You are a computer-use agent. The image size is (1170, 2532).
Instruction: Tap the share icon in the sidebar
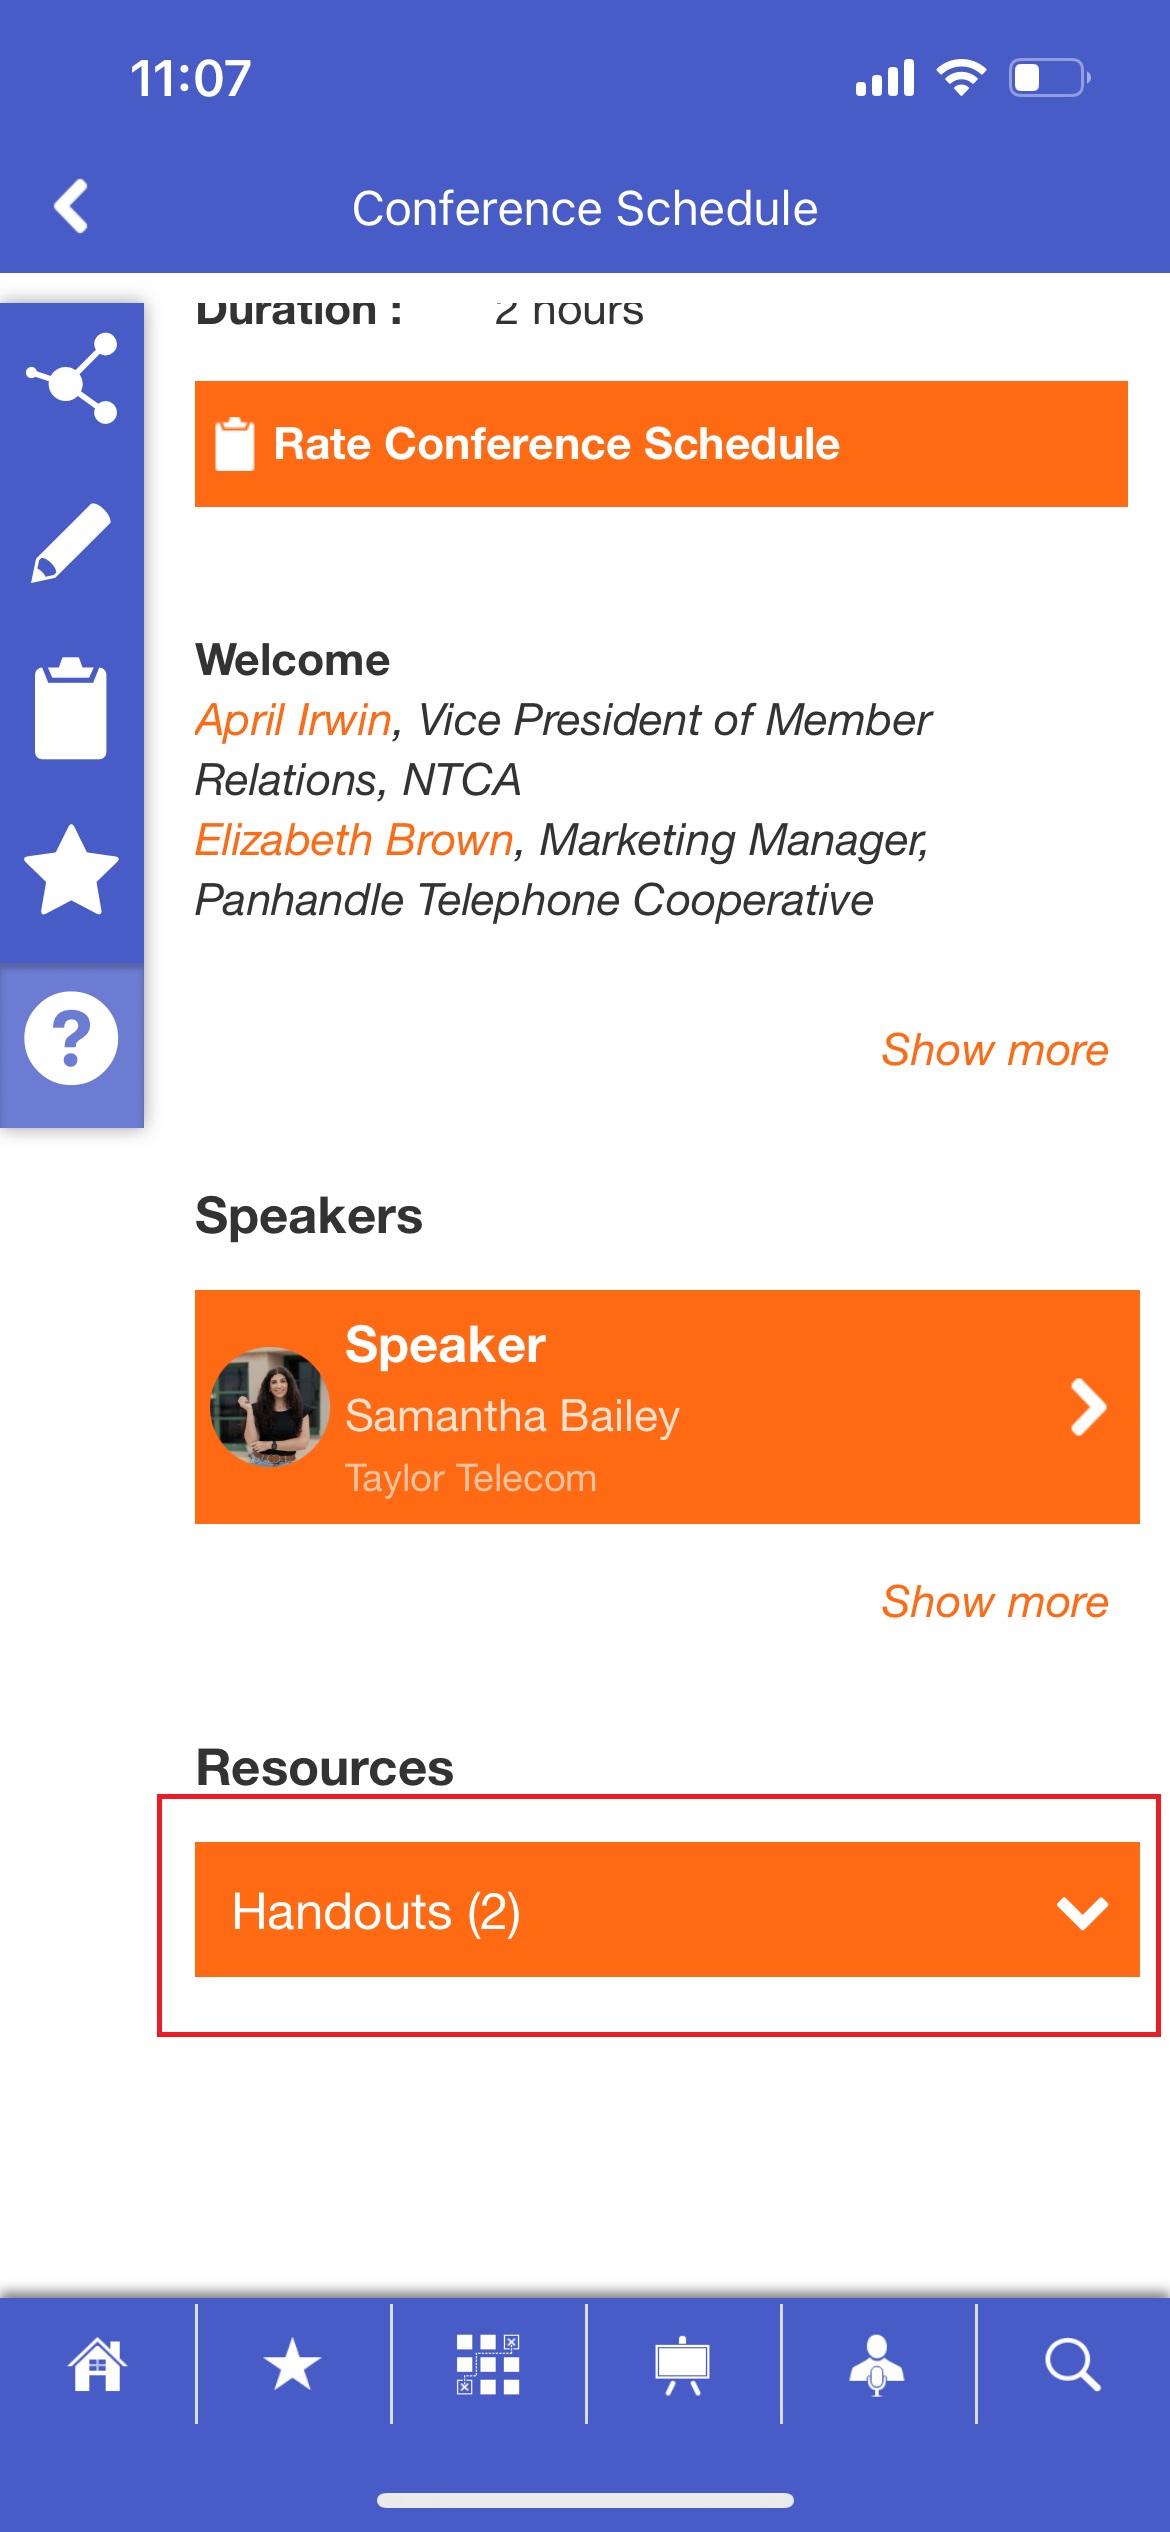coord(71,379)
